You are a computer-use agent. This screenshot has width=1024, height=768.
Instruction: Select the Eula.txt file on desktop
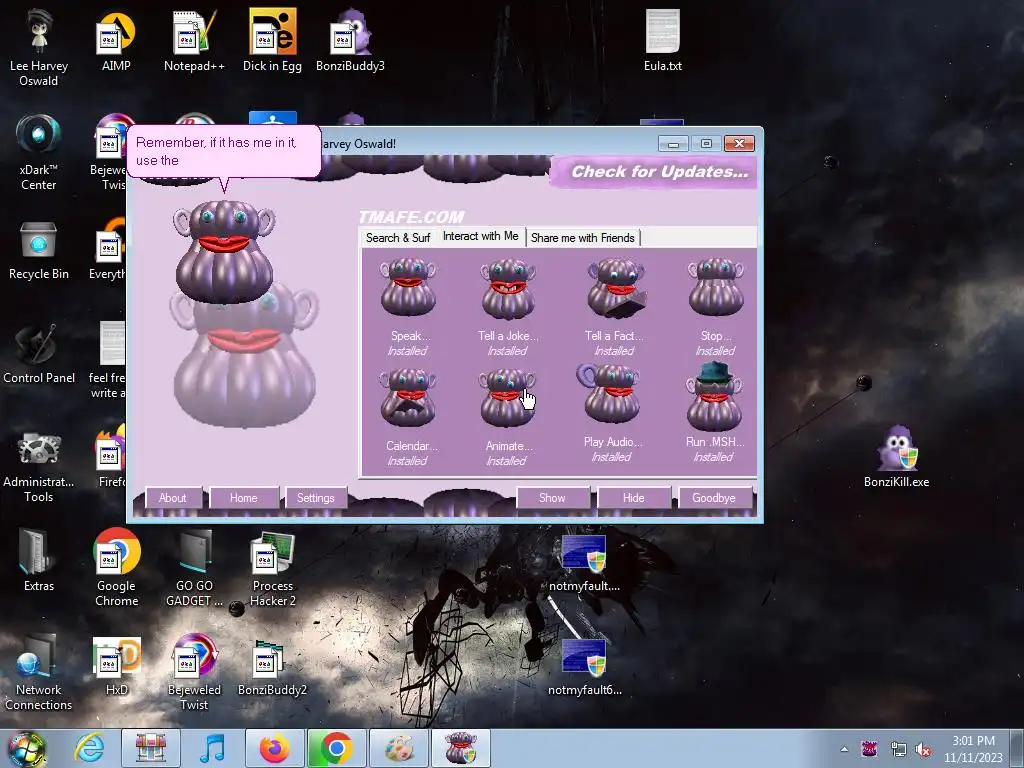663,40
